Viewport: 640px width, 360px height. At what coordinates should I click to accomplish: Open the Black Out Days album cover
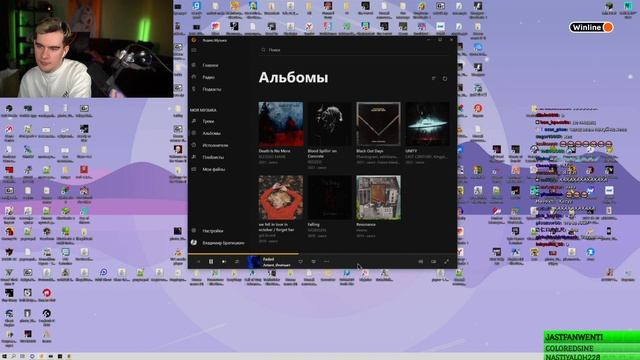coord(378,124)
